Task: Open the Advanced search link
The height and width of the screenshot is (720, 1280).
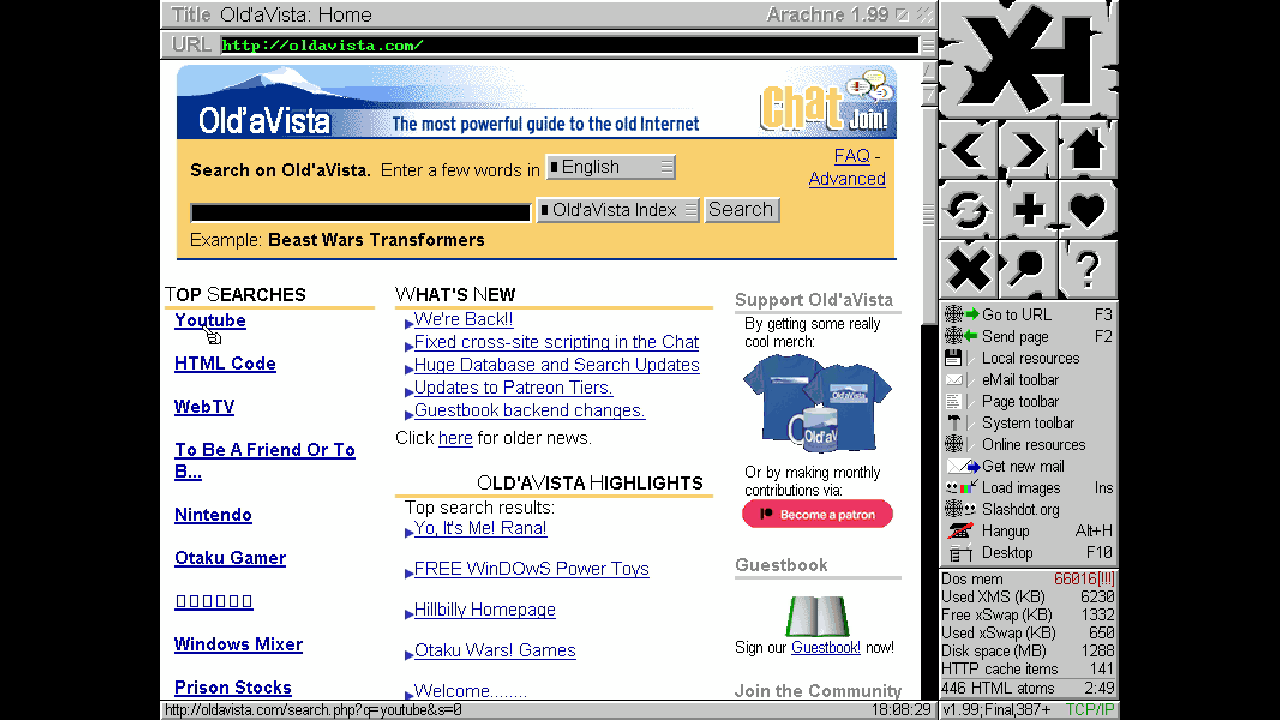Action: [x=847, y=179]
